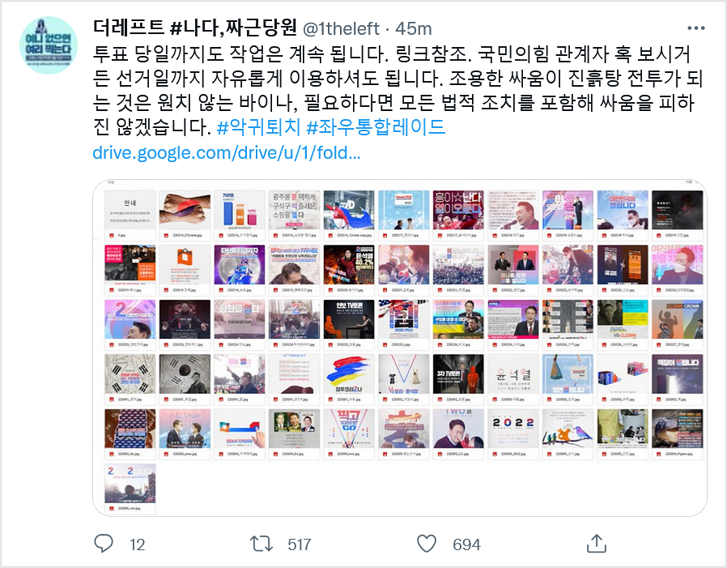Open the #좌우통합레이드 hashtag

pos(376,127)
